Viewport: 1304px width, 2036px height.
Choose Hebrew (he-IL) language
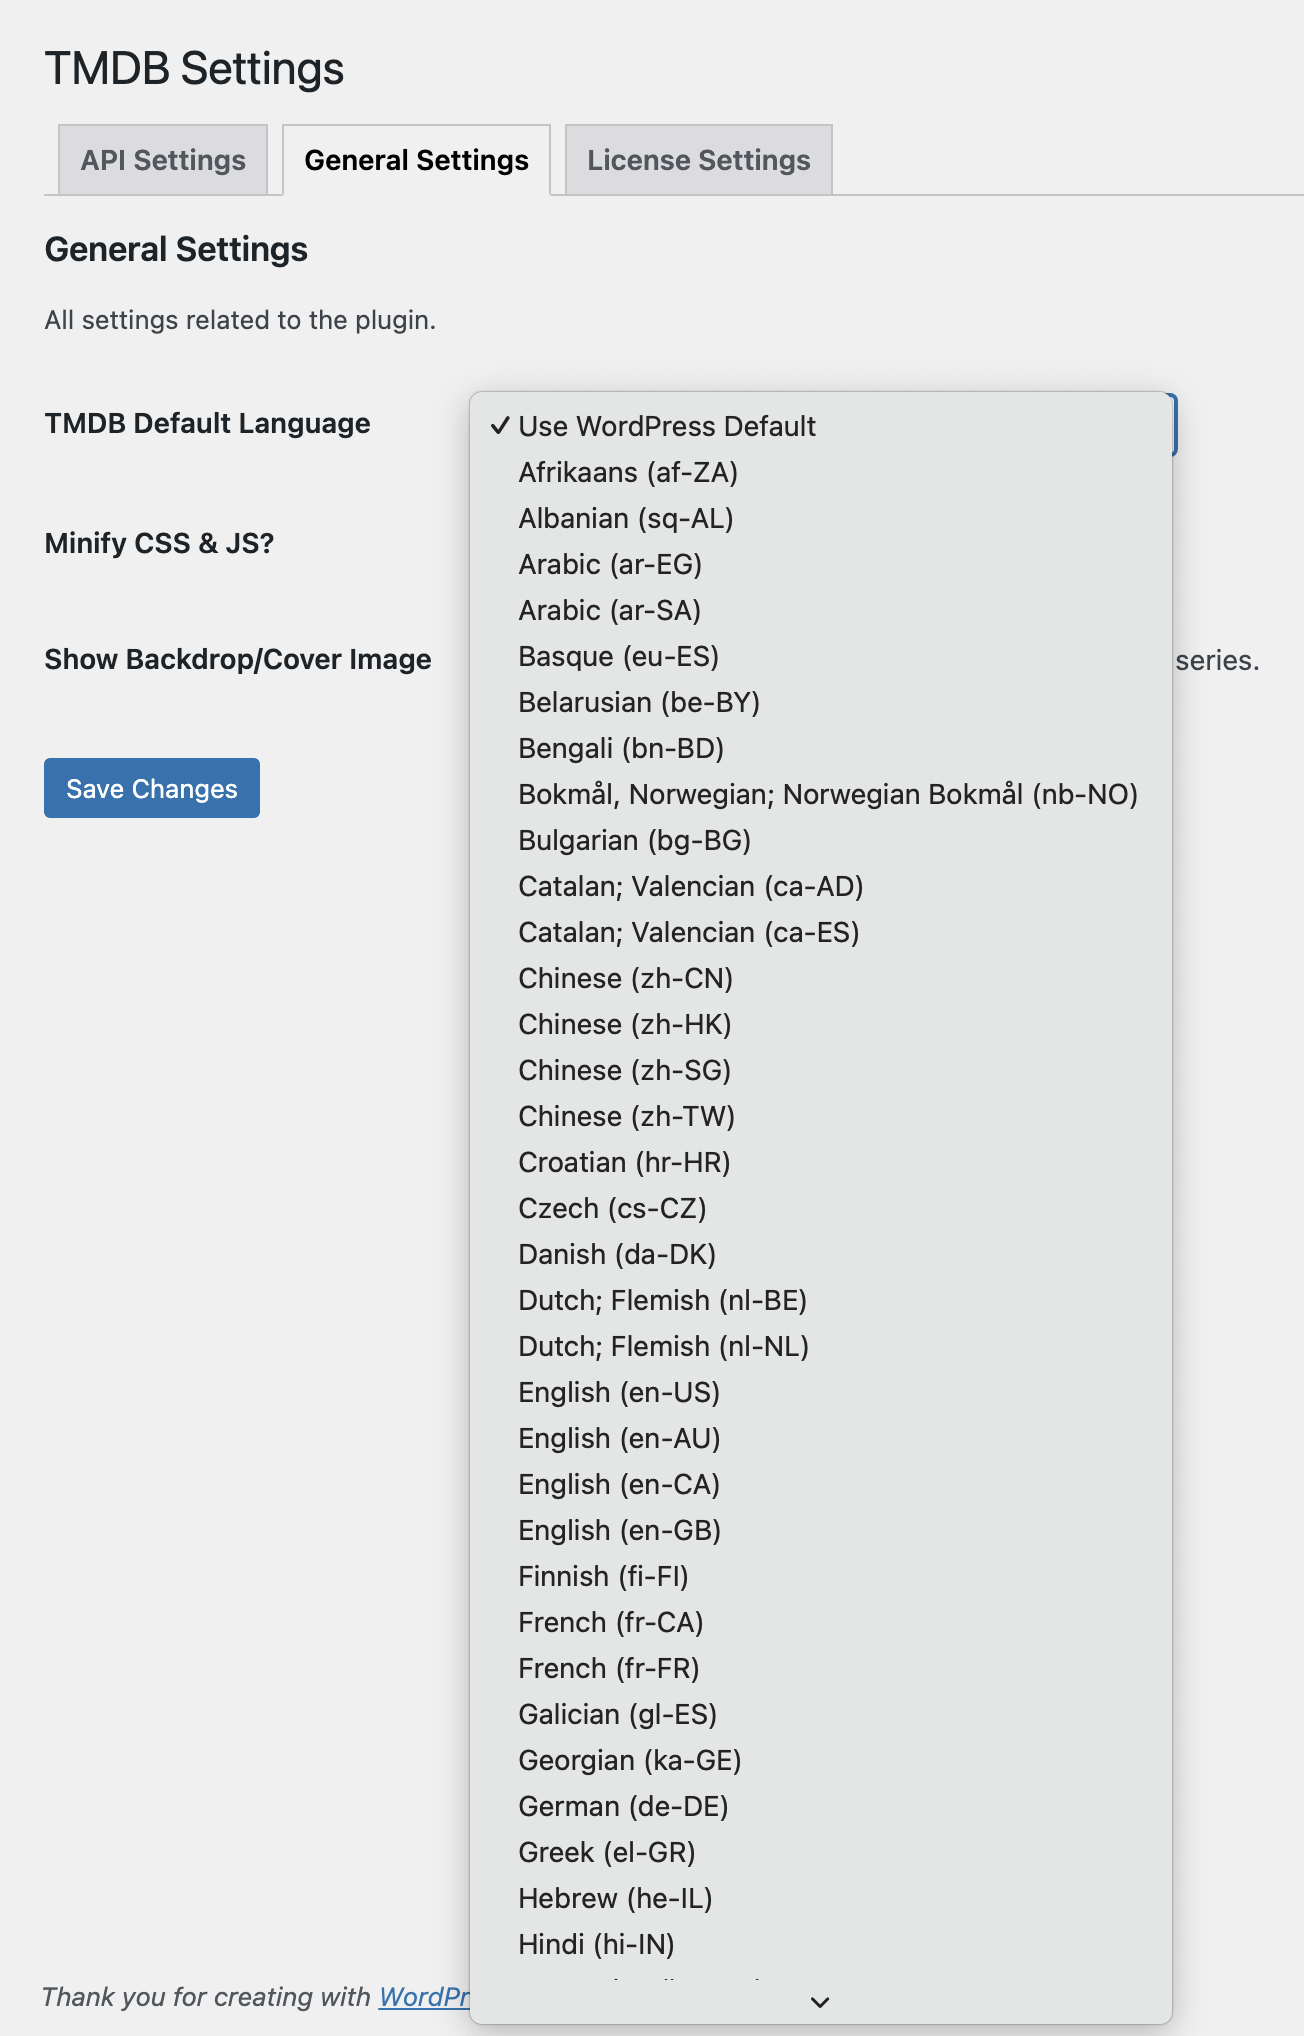[x=820, y=1898]
